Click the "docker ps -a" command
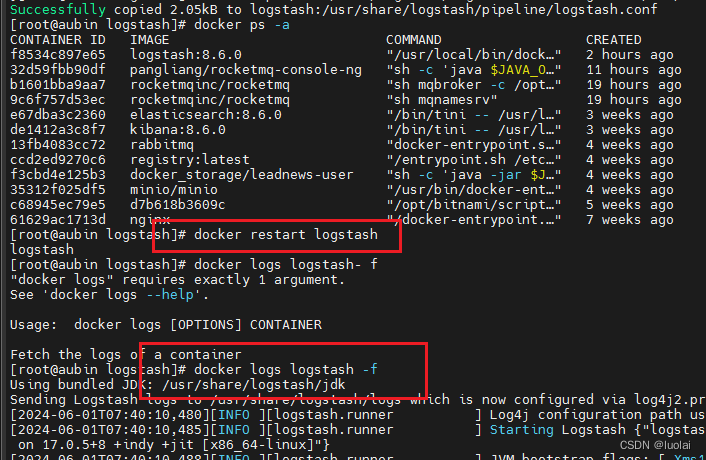Image resolution: width=706 pixels, height=460 pixels. [242, 25]
